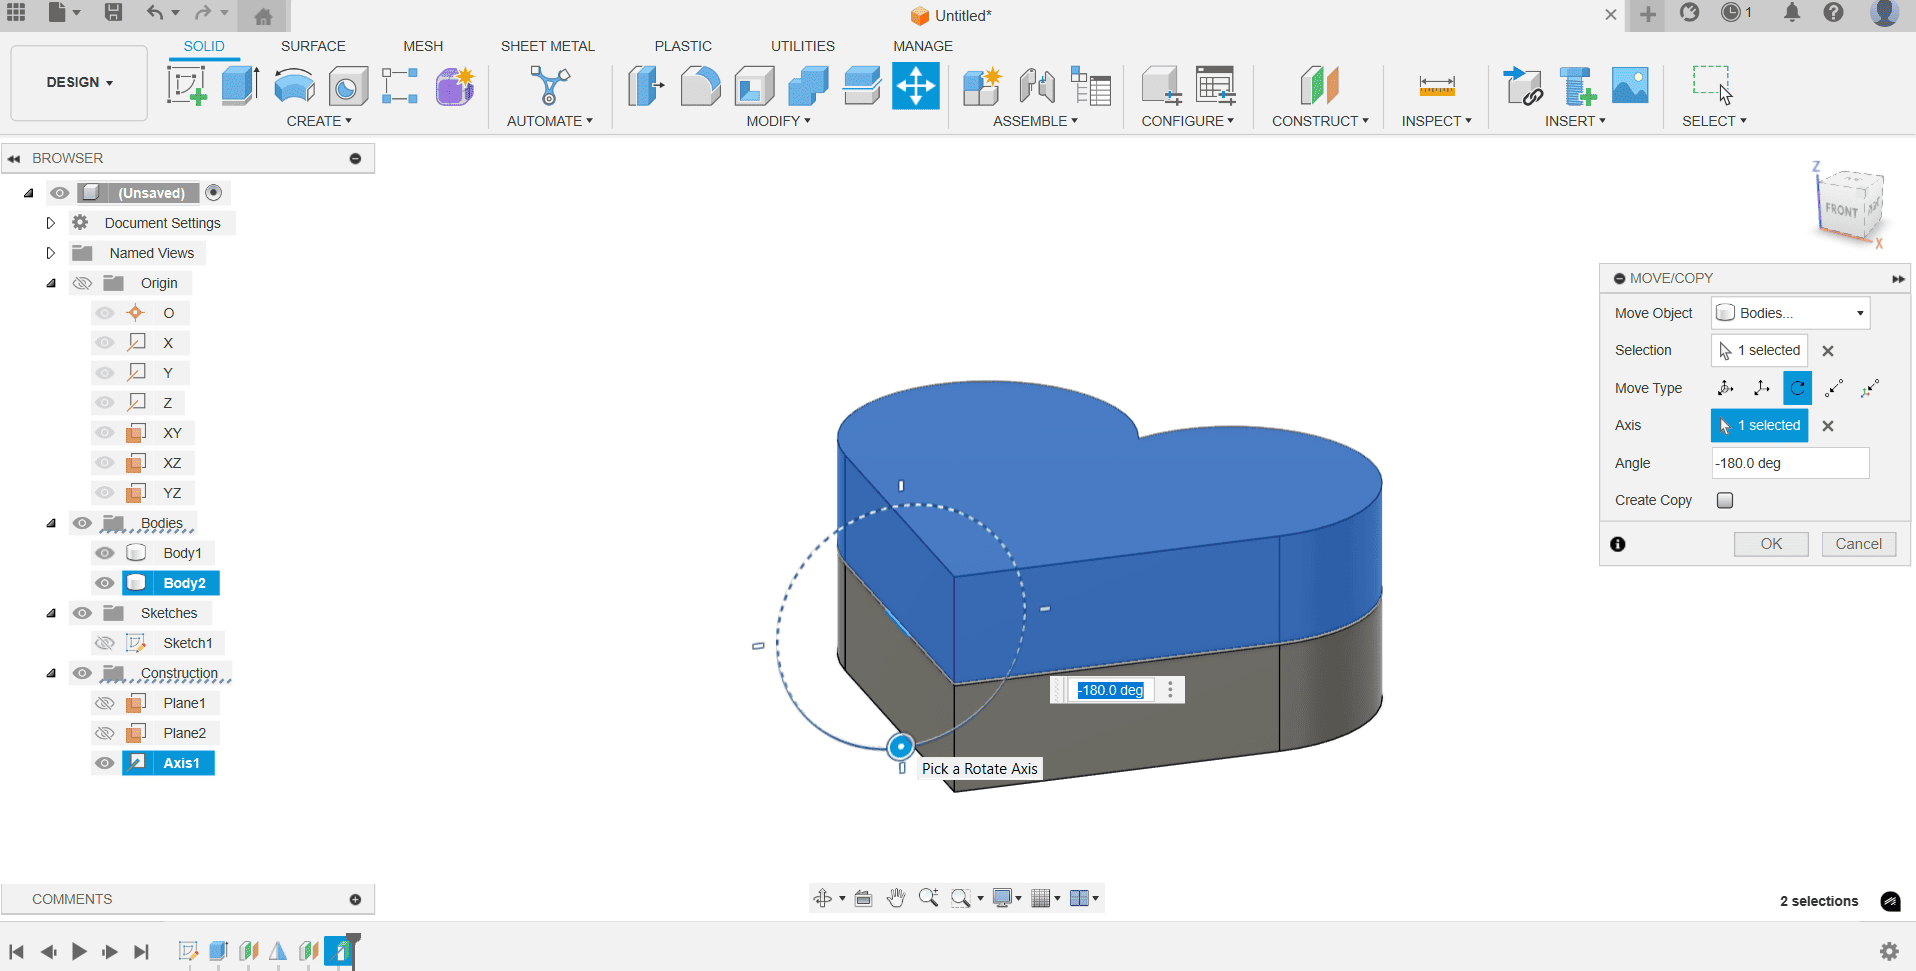
Task: Select the Hole tool
Action: (x=347, y=86)
